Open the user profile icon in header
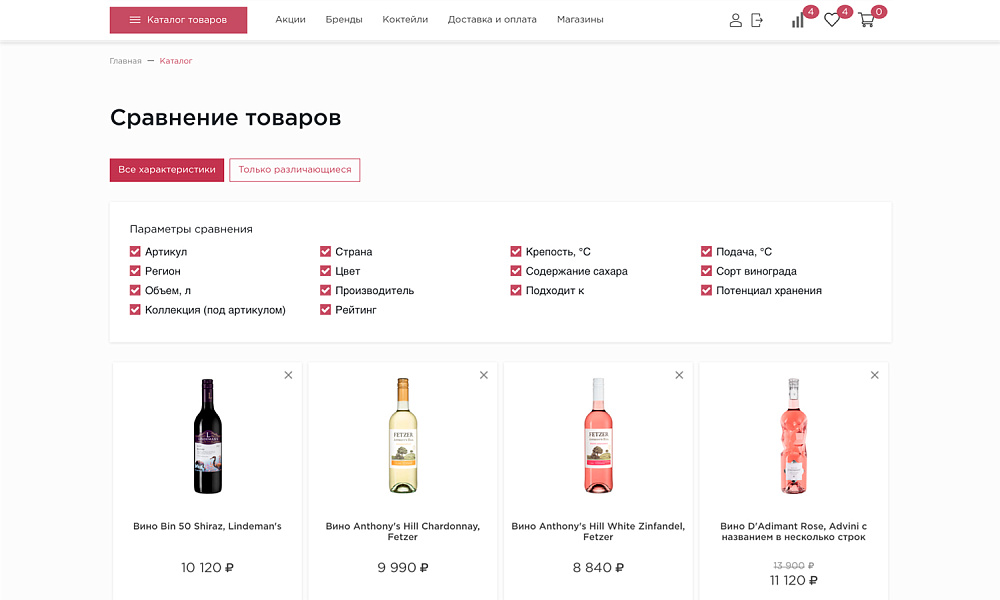 [736, 20]
